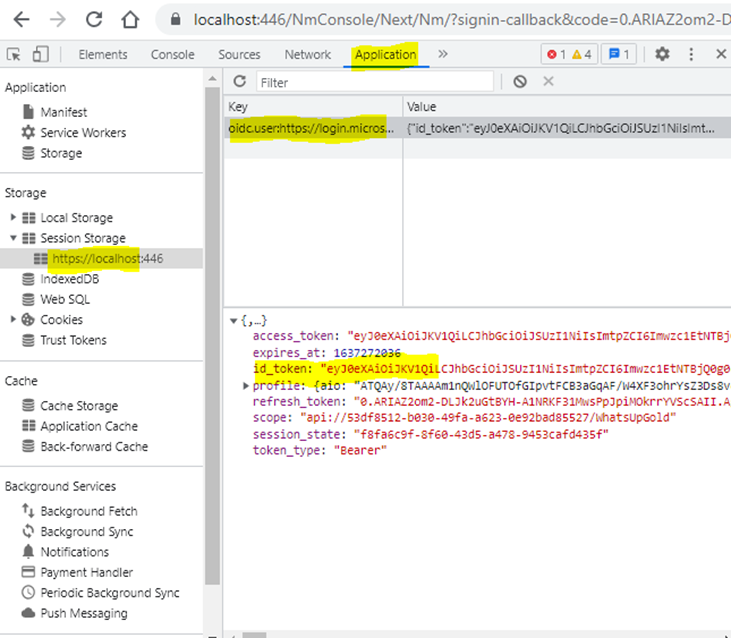
Task: Reload the page with the refresh icon
Action: (94, 19)
